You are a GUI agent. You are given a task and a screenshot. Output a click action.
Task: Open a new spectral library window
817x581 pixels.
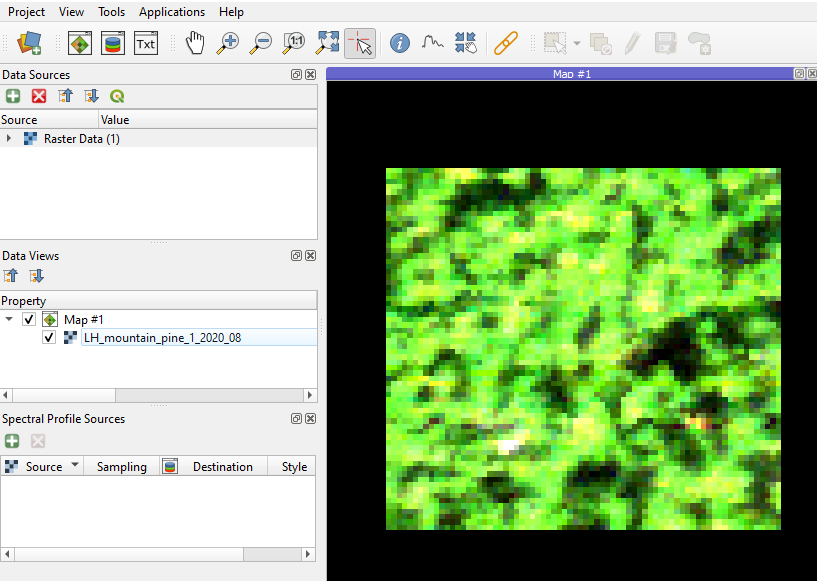click(x=113, y=43)
